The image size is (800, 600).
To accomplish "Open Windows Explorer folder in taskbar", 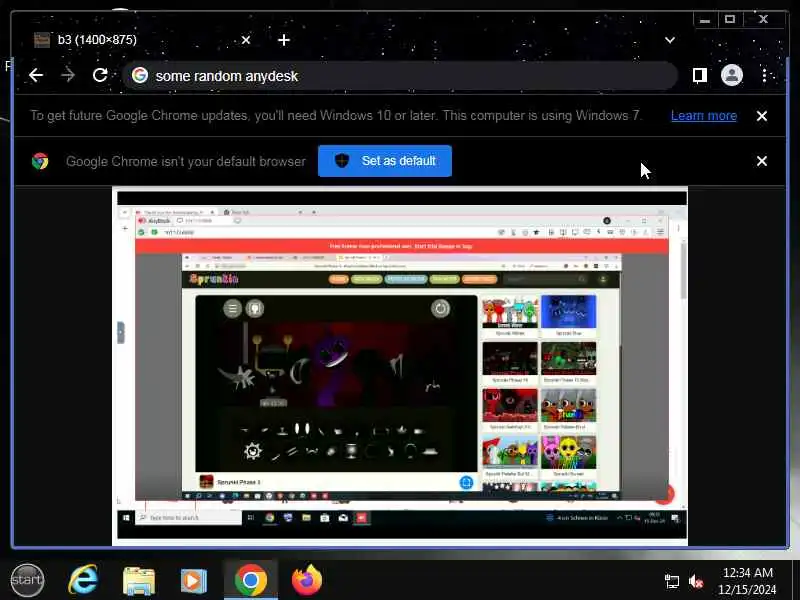I will click(x=139, y=580).
